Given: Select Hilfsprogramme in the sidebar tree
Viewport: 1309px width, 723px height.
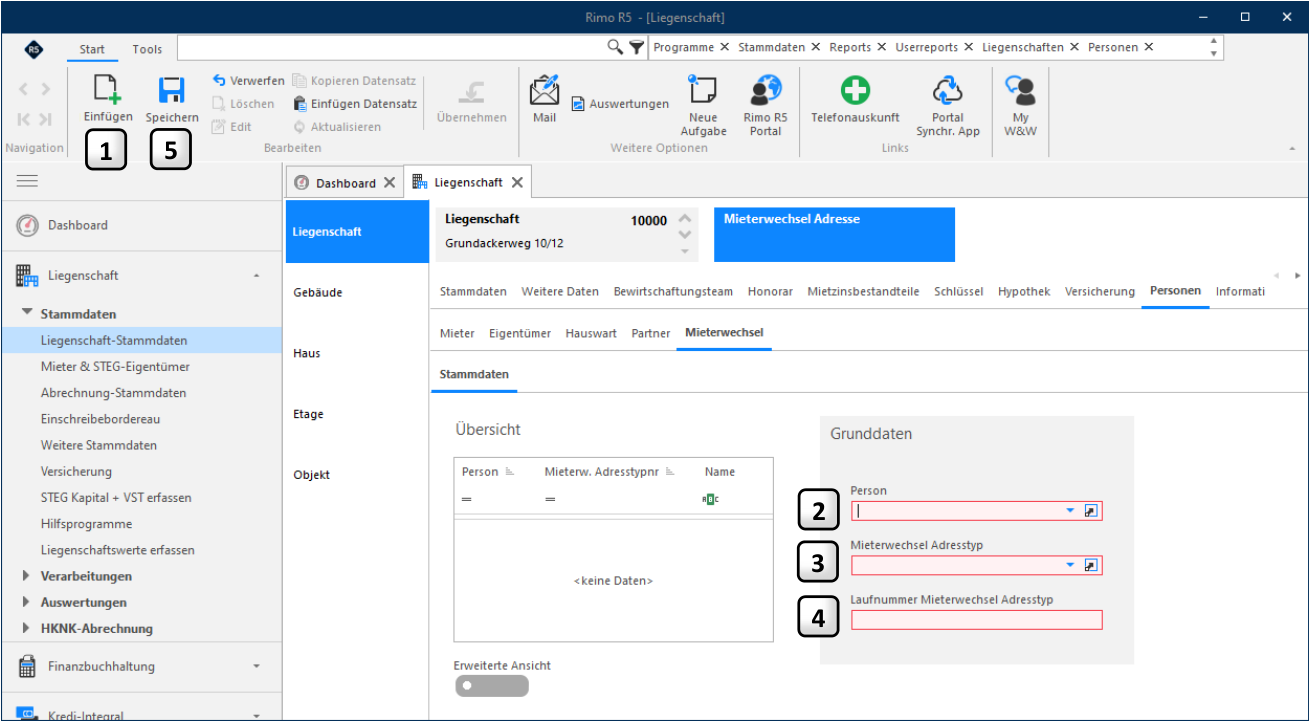Looking at the screenshot, I should pos(86,523).
